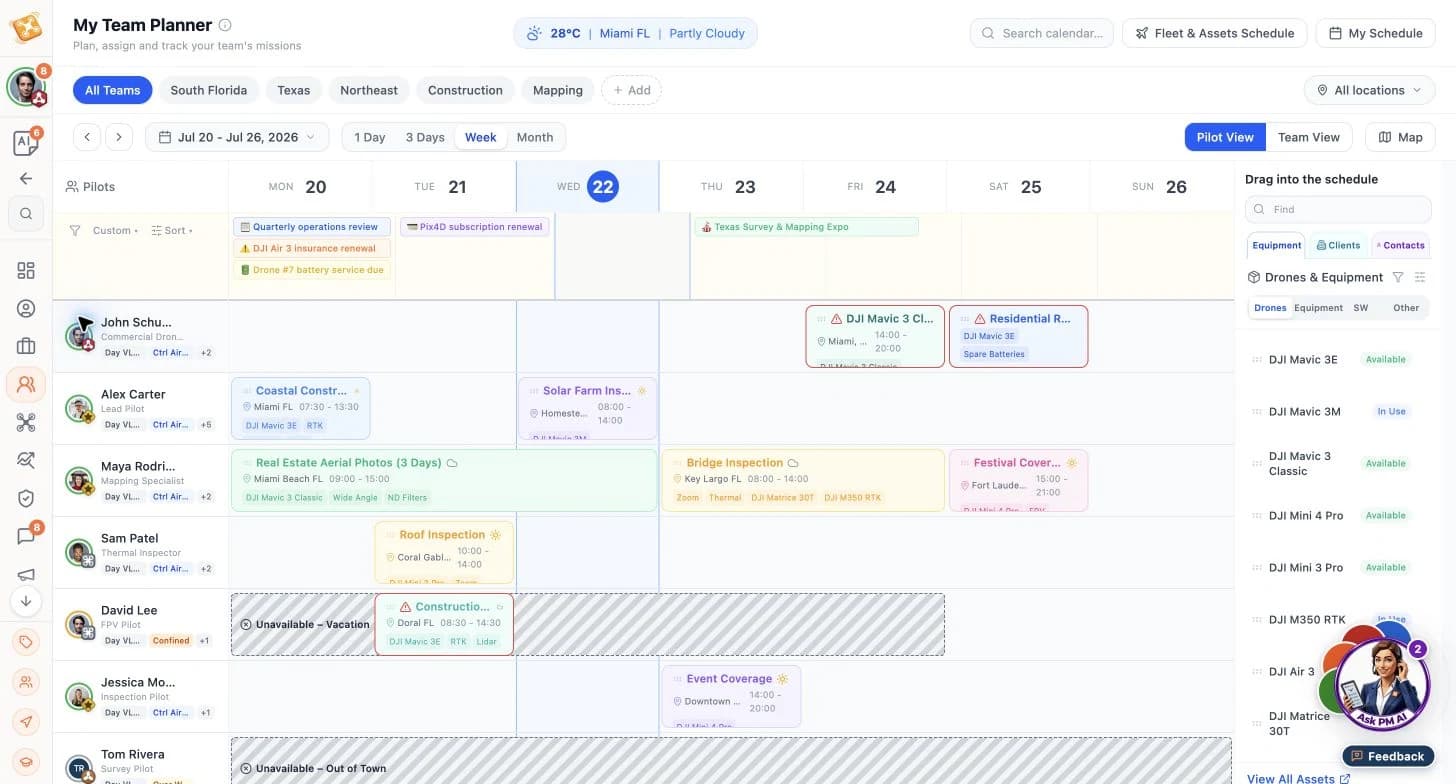Expand Alex Carter's +5 certification tags
The width and height of the screenshot is (1456, 784).
(x=206, y=424)
